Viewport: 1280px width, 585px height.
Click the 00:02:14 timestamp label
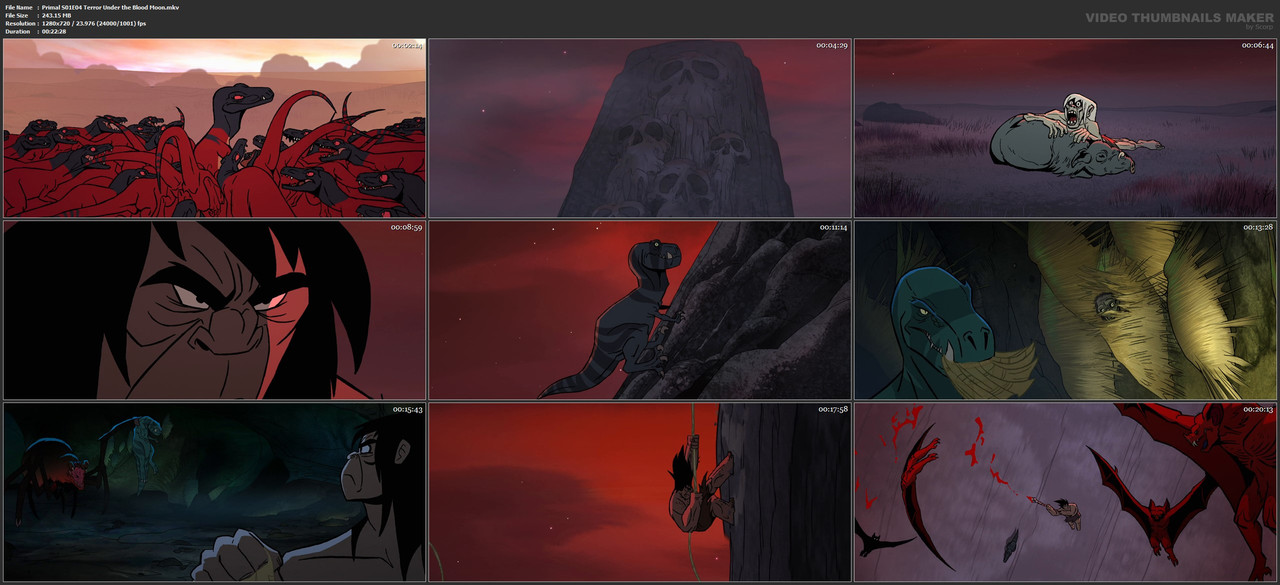click(x=407, y=45)
